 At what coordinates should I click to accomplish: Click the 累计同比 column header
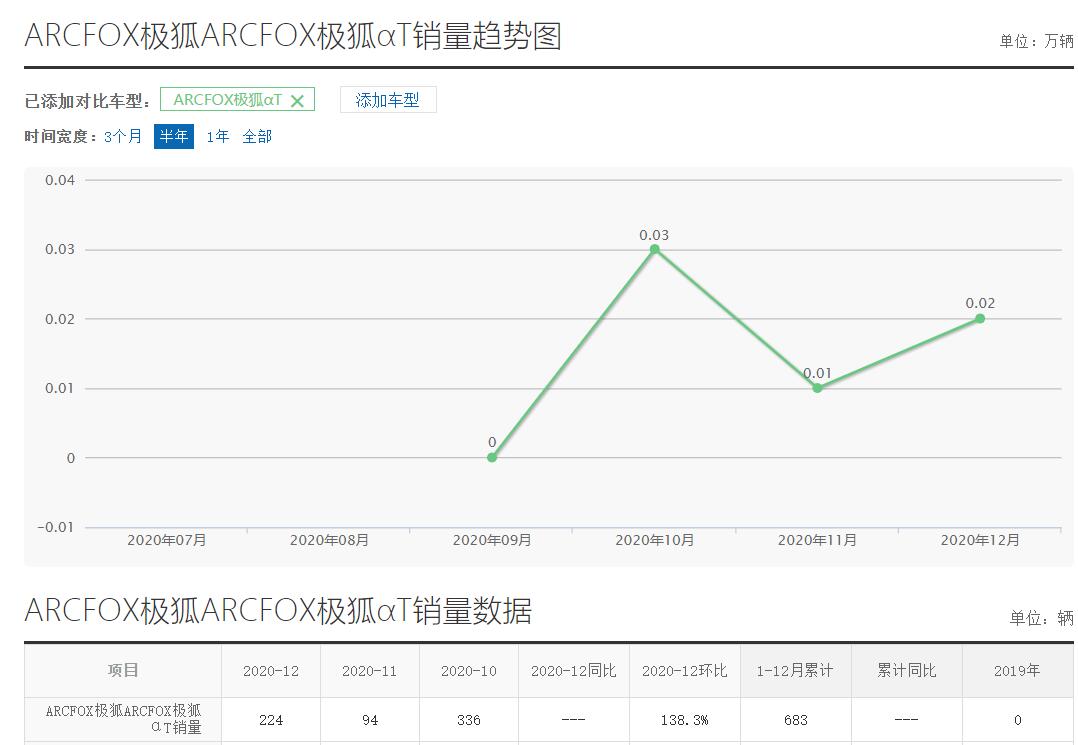click(907, 670)
